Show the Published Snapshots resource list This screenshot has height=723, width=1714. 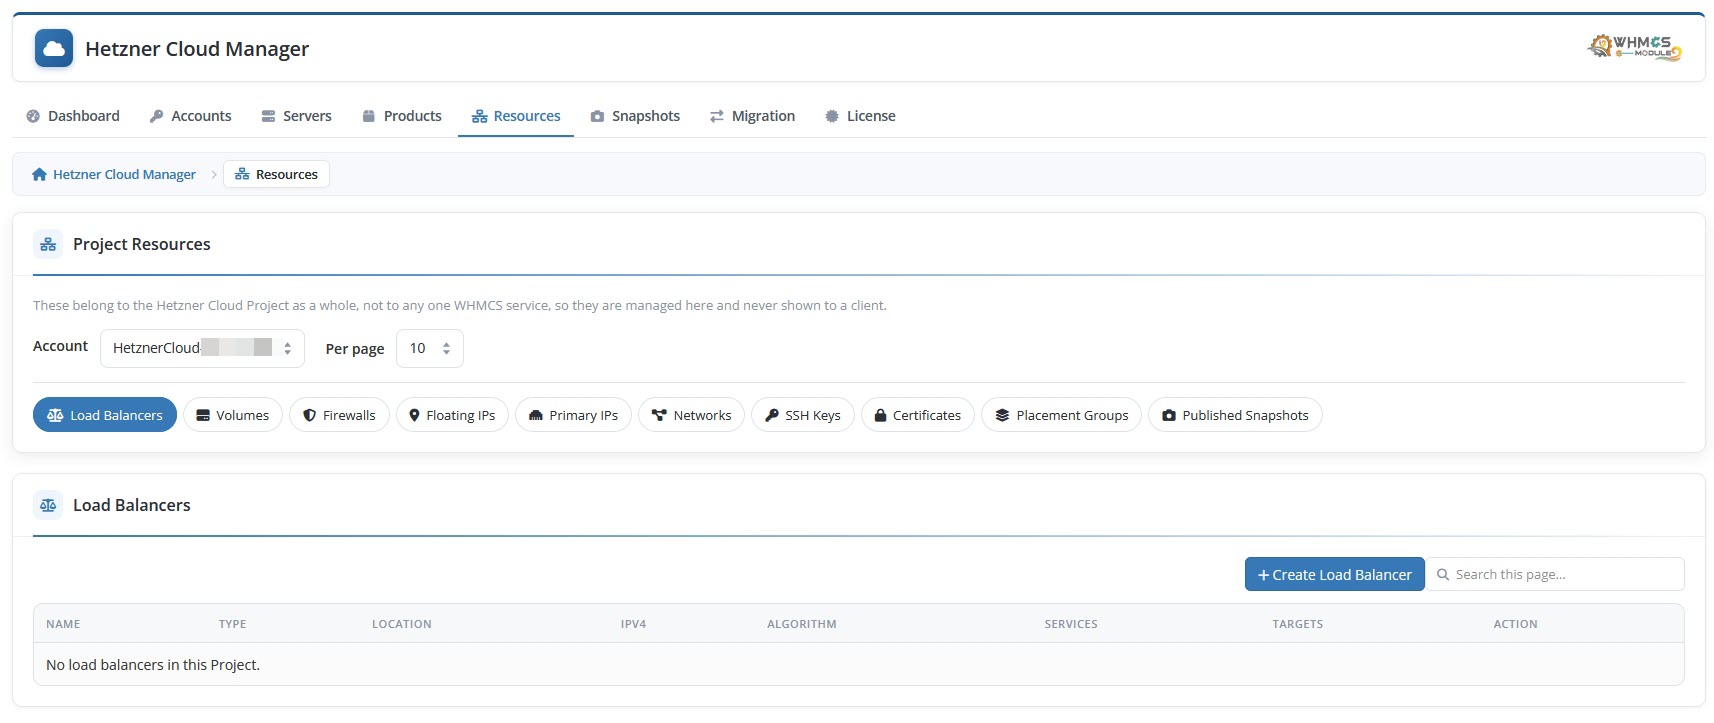point(1235,415)
